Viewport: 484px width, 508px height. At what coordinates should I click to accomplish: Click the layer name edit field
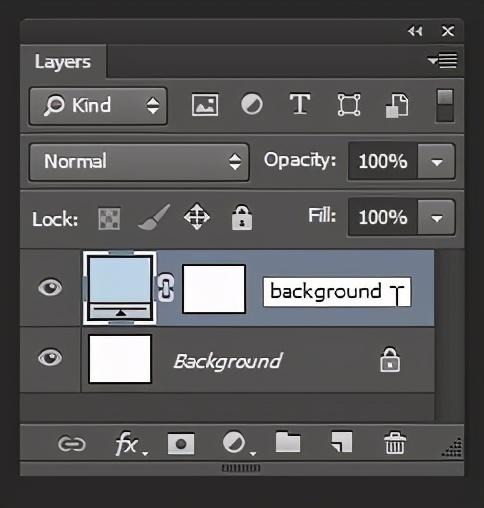tap(337, 292)
